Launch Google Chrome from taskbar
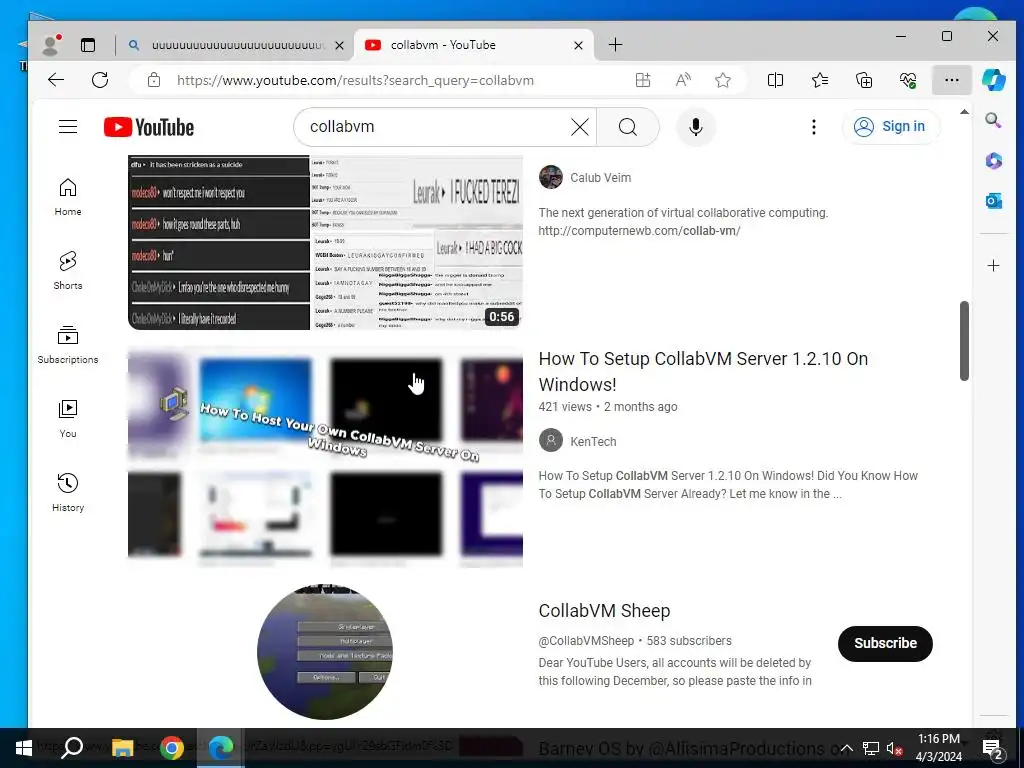 (x=172, y=748)
